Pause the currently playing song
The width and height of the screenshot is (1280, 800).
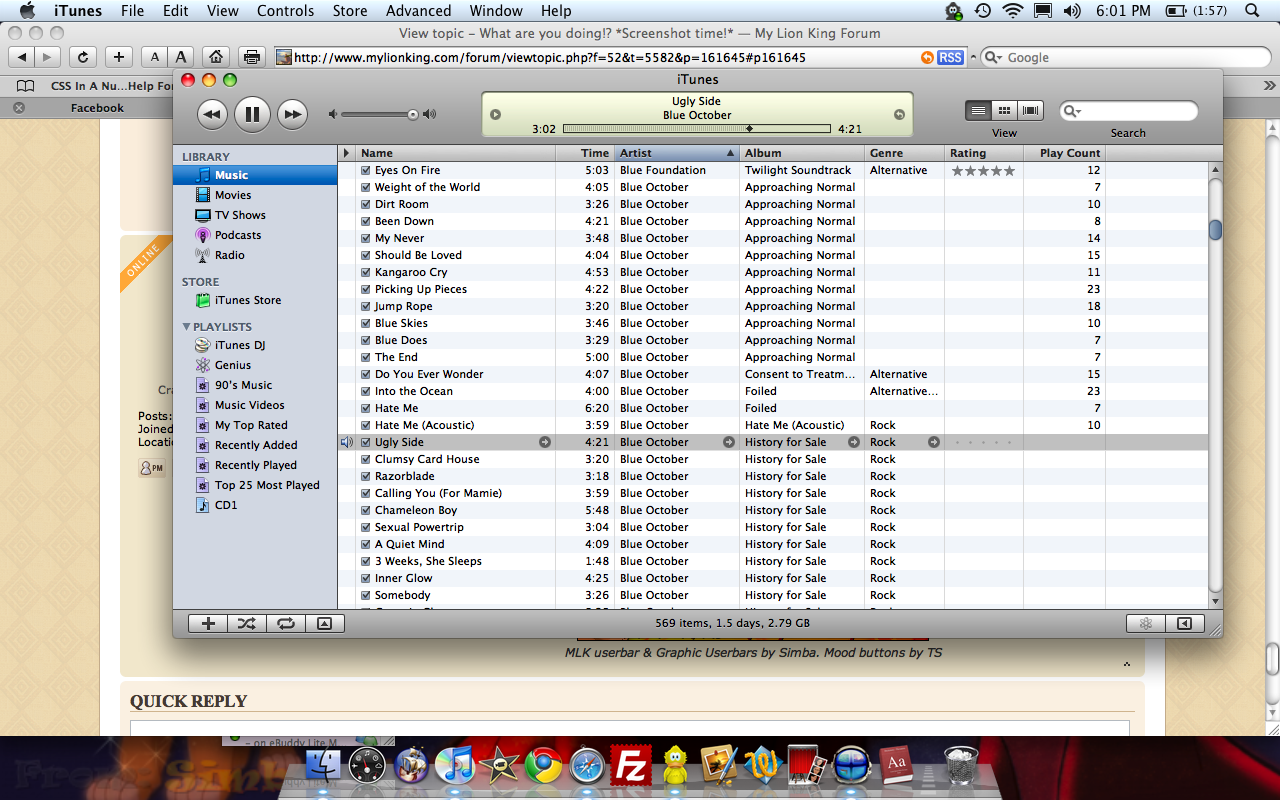252,114
